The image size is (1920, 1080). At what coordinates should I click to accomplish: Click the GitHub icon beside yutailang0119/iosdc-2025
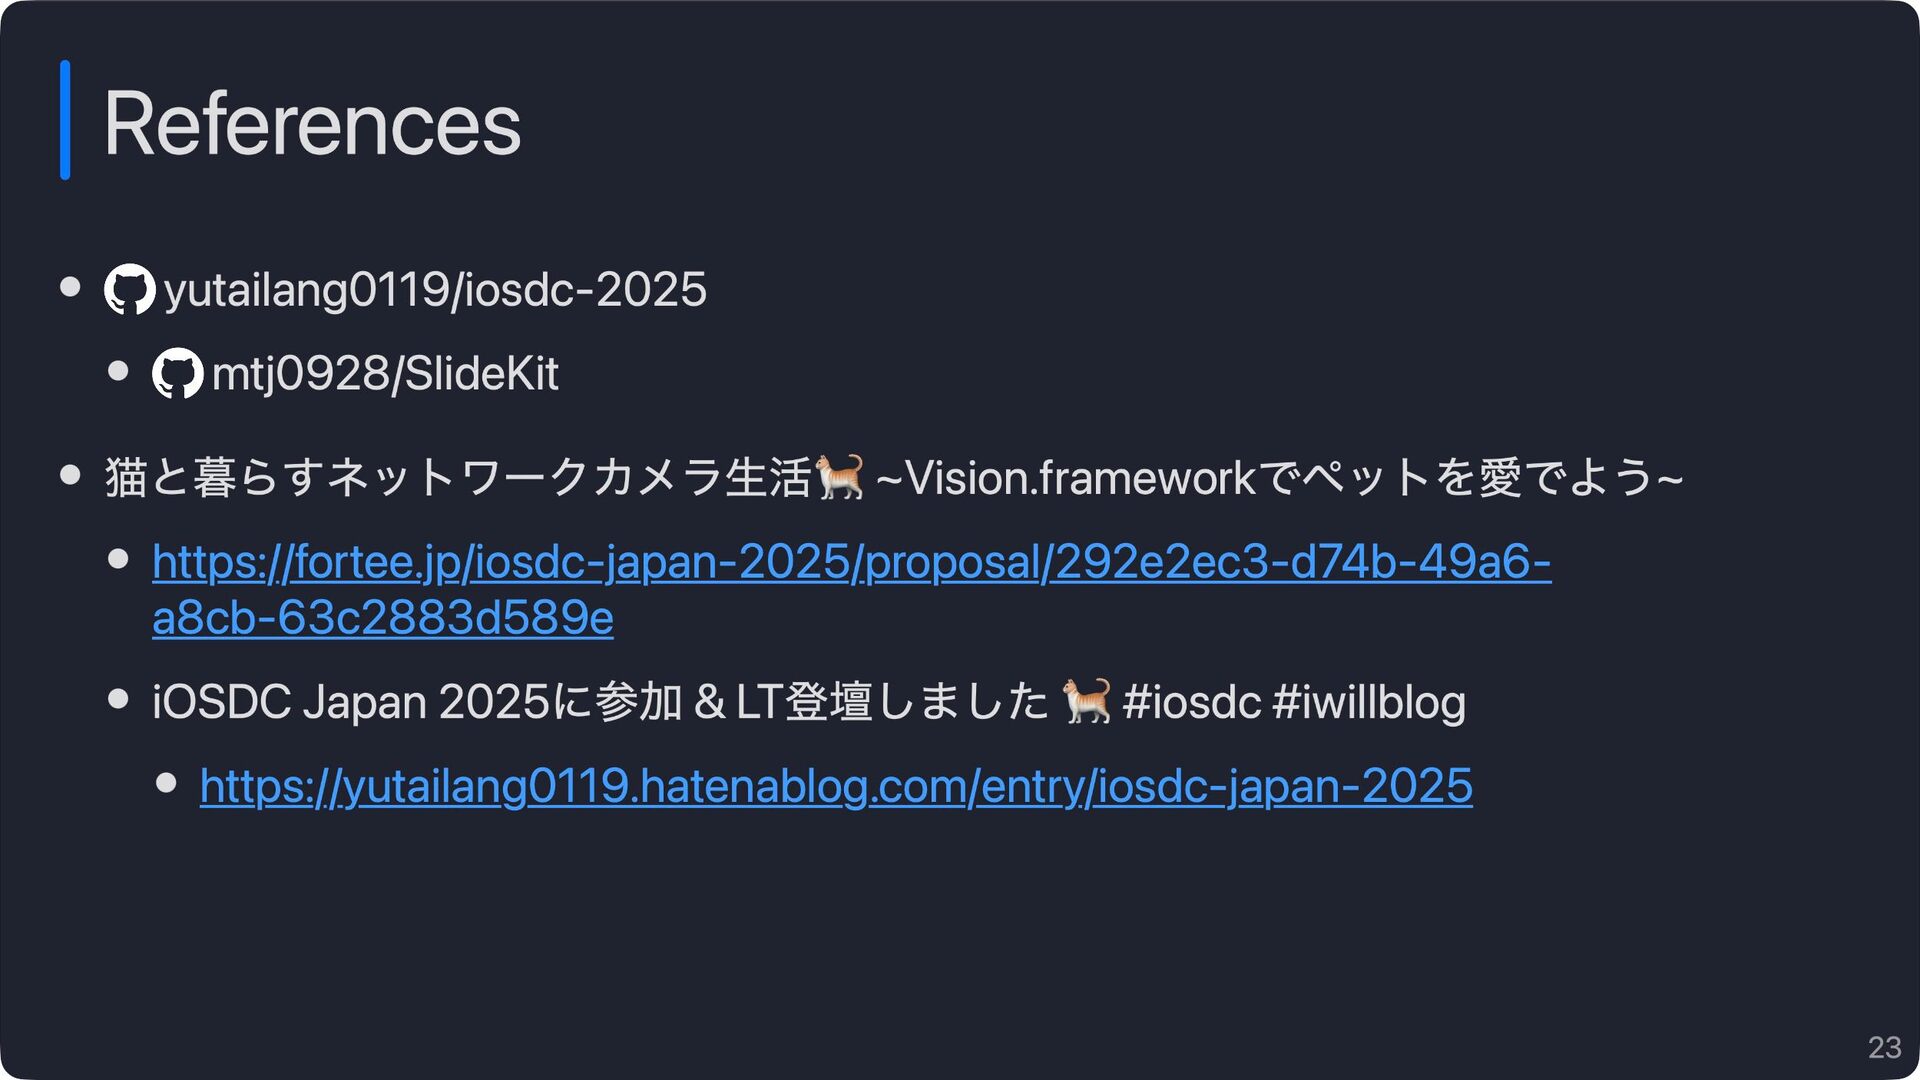pos(130,289)
